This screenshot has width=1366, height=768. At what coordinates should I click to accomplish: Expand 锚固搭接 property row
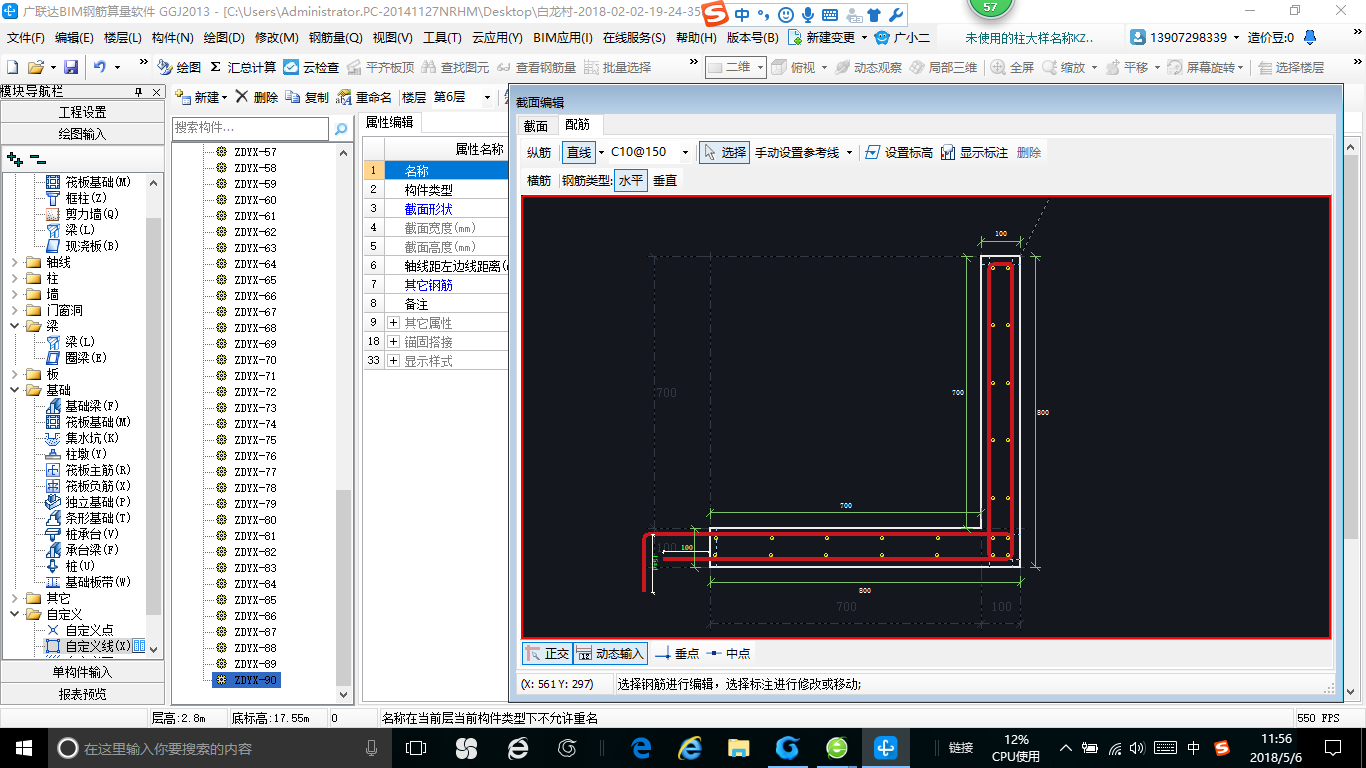[x=394, y=342]
